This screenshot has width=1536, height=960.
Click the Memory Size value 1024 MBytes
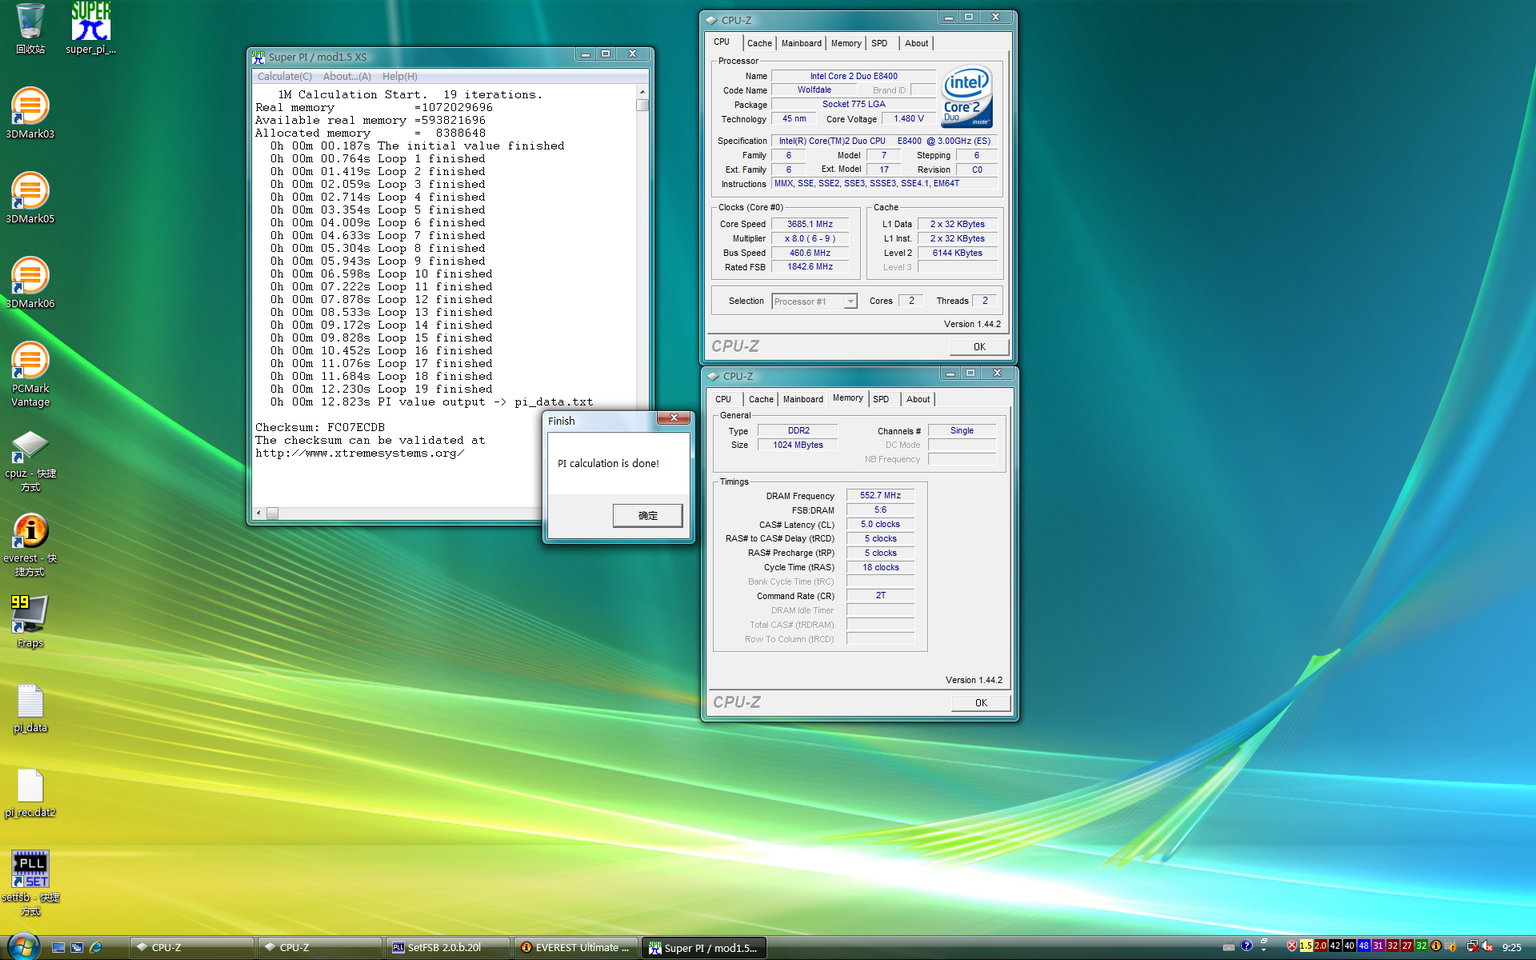(798, 446)
